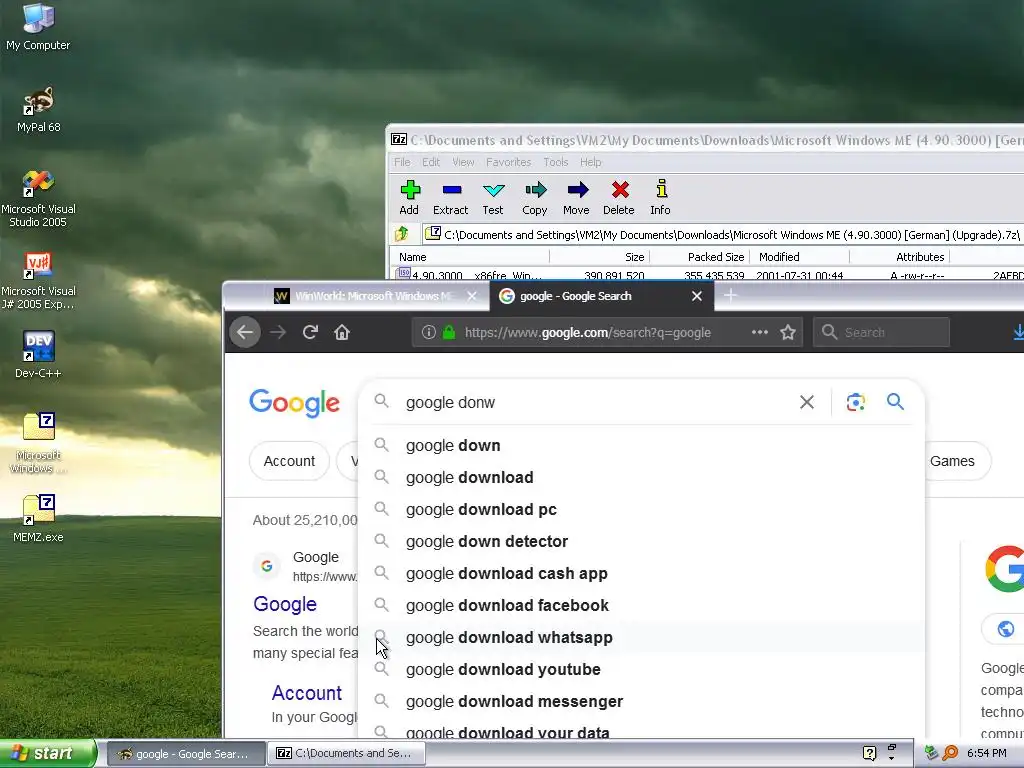The image size is (1024, 768).
Task: Open page actions three-dot menu
Action: tap(760, 332)
